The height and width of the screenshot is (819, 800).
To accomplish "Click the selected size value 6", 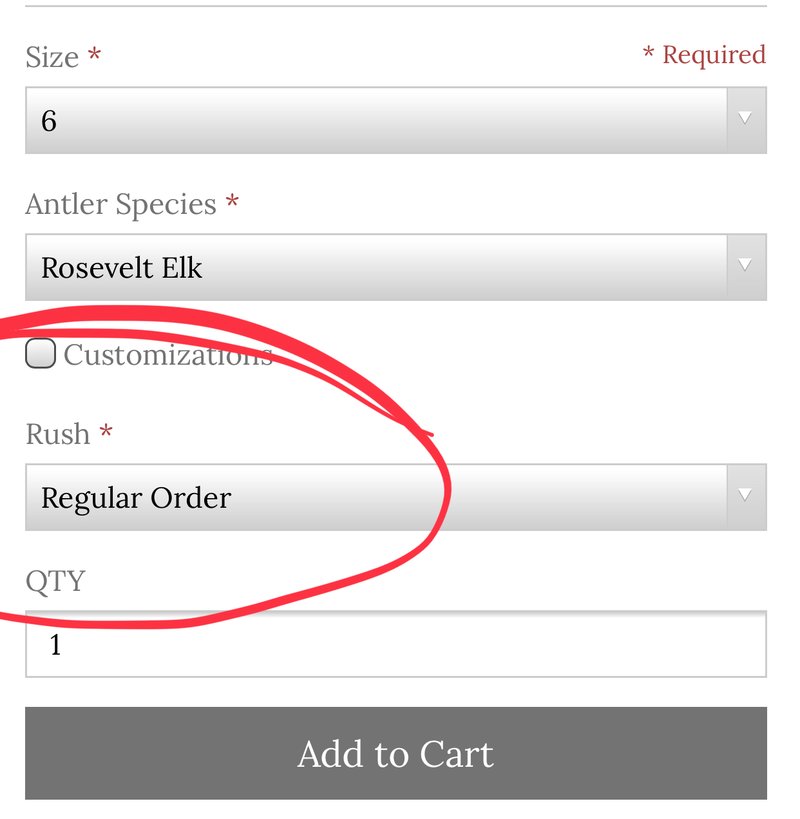I will (x=49, y=121).
